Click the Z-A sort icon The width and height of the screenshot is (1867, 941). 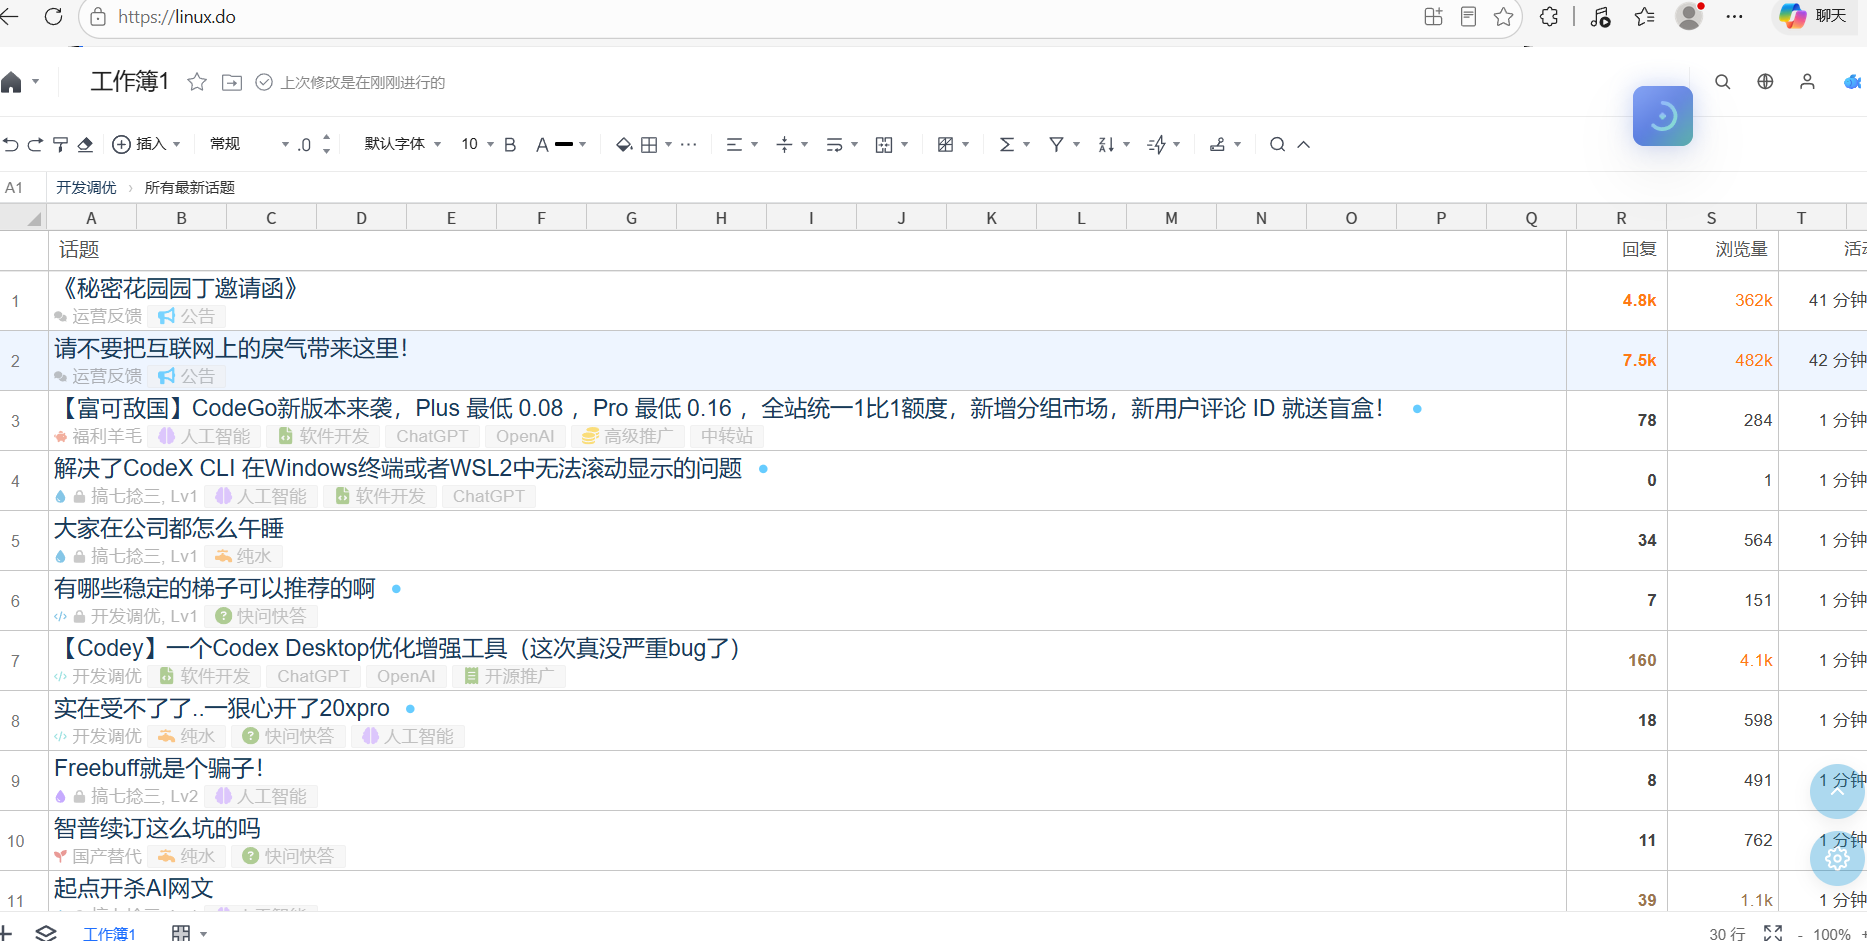(x=1106, y=145)
